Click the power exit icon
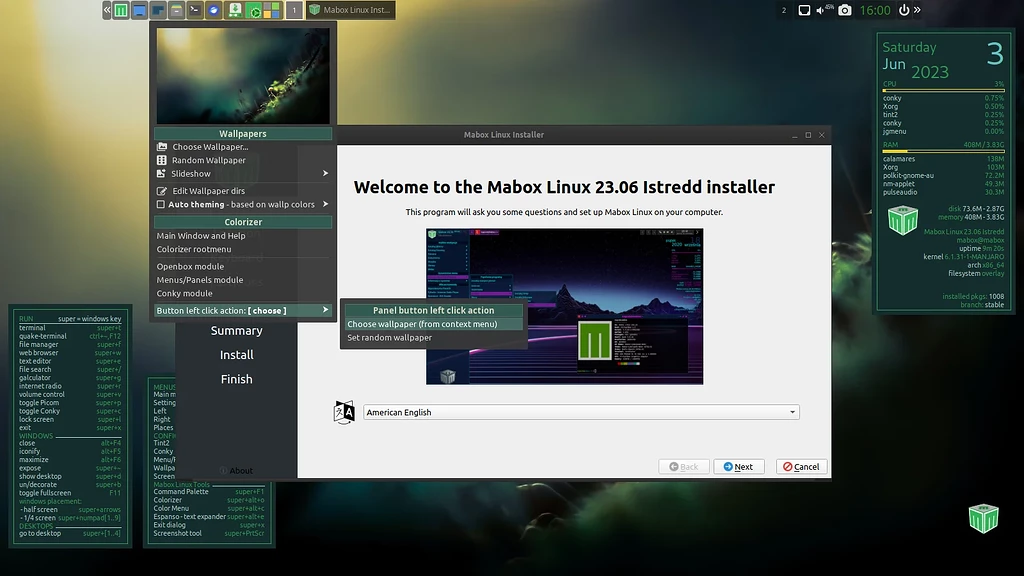The width and height of the screenshot is (1024, 576). click(x=904, y=10)
